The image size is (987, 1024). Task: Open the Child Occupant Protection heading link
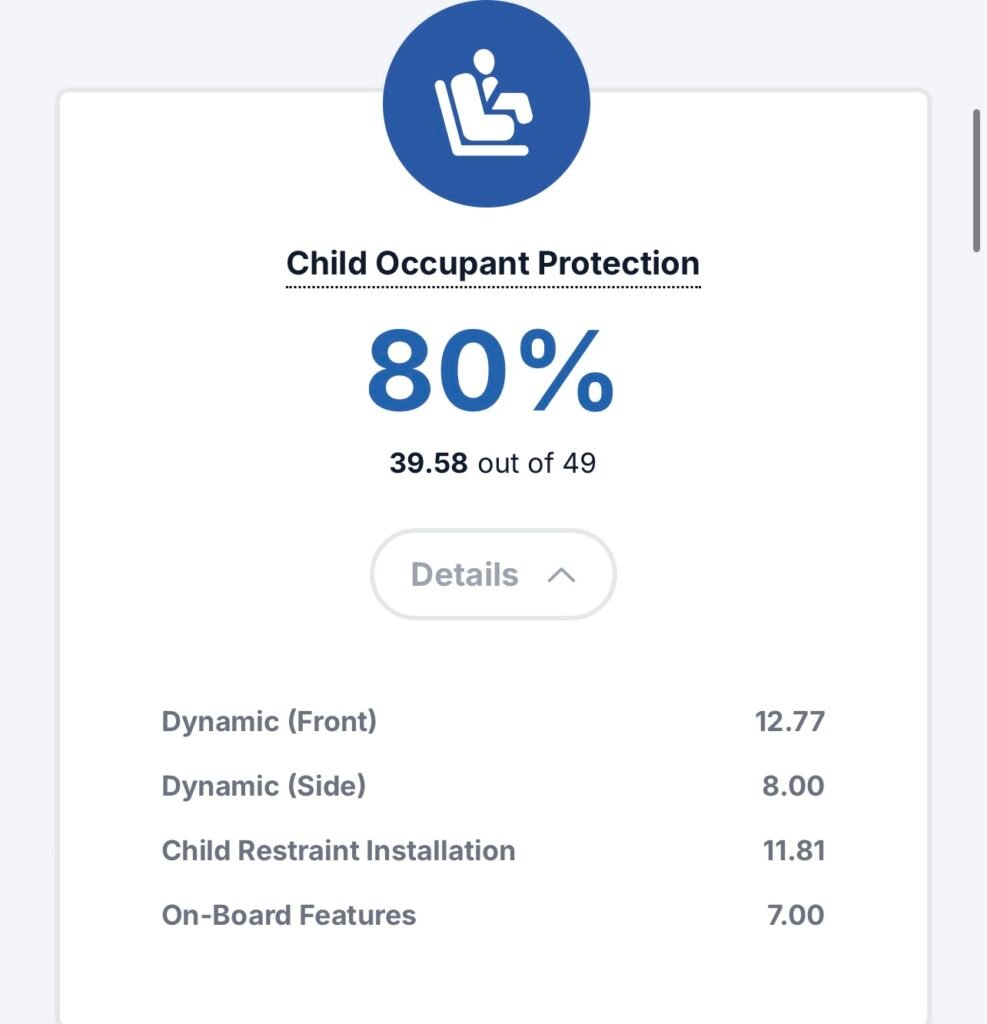493,264
